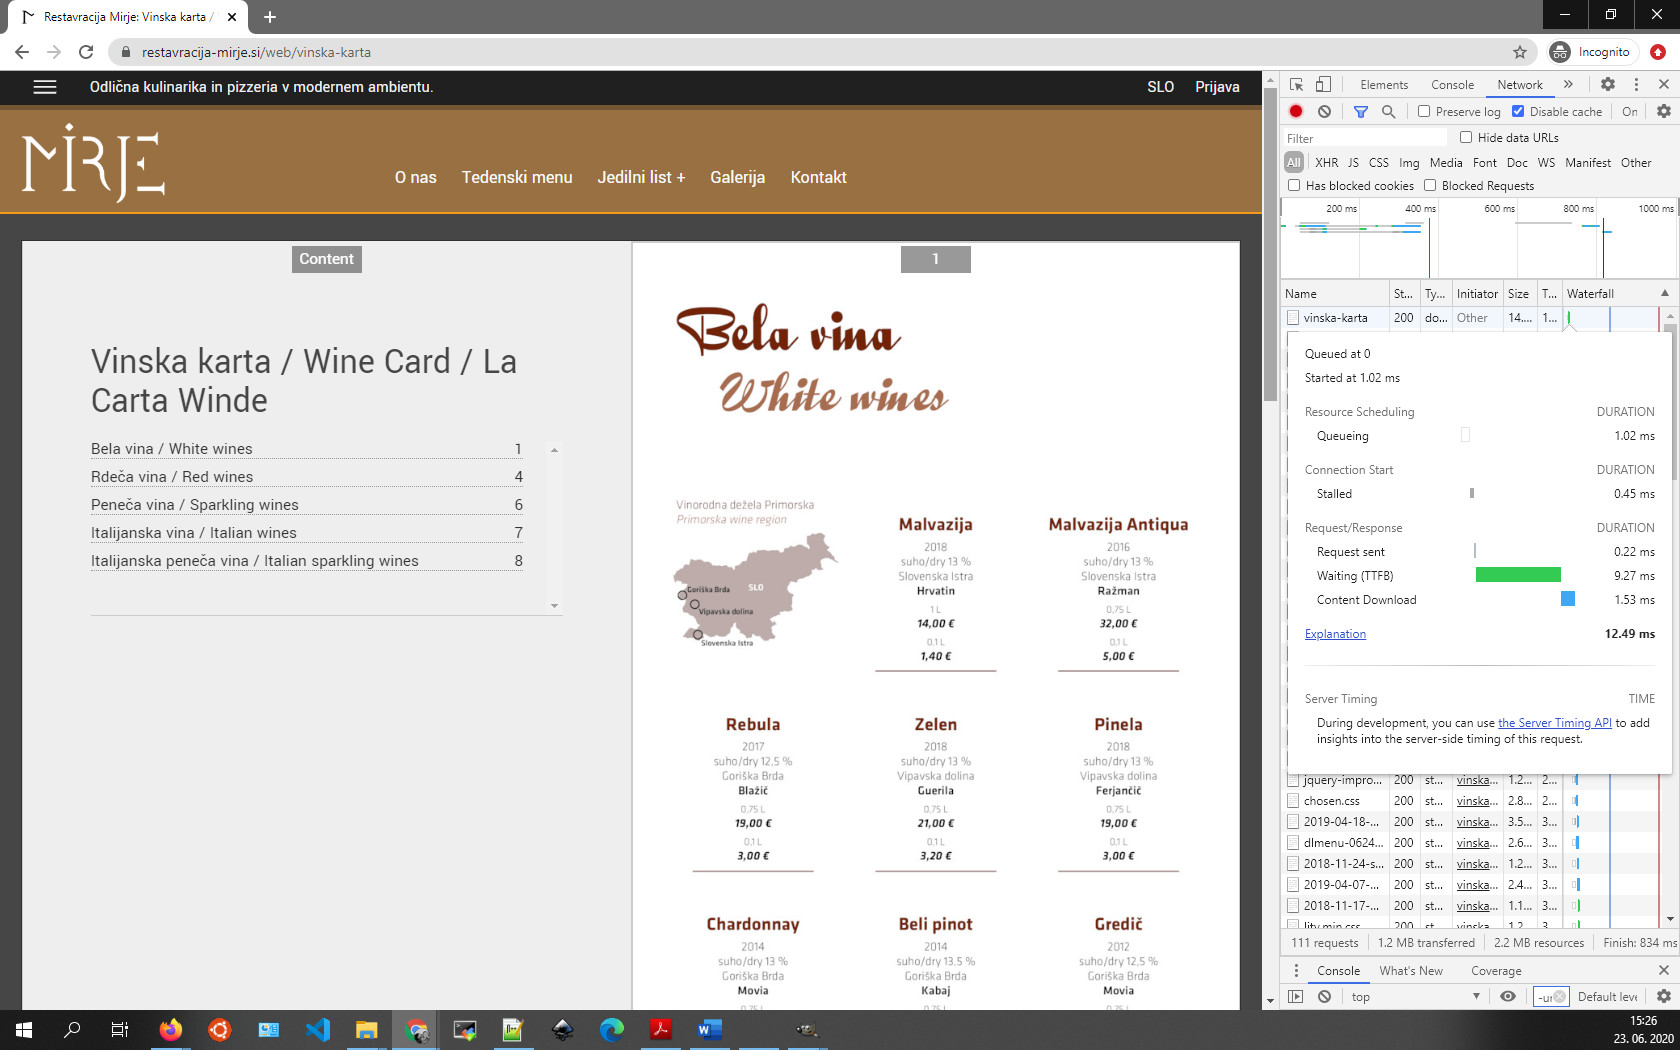Toggle the device toolbar icon
The width and height of the screenshot is (1680, 1050).
[x=1323, y=85]
